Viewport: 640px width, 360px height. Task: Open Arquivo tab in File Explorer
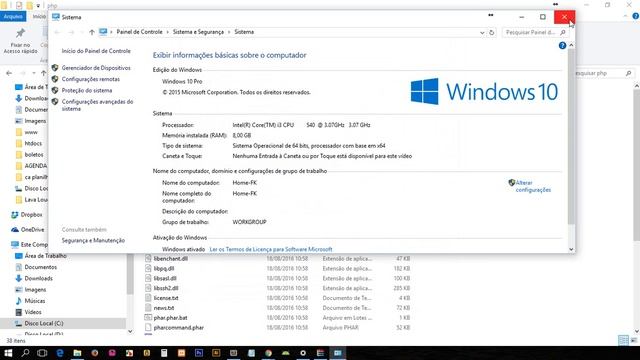coord(13,16)
